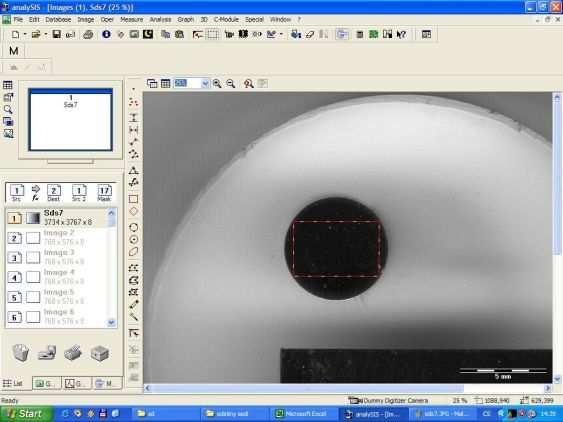Select the ellipse measurement tool
This screenshot has width=563, height=422.
133,252
